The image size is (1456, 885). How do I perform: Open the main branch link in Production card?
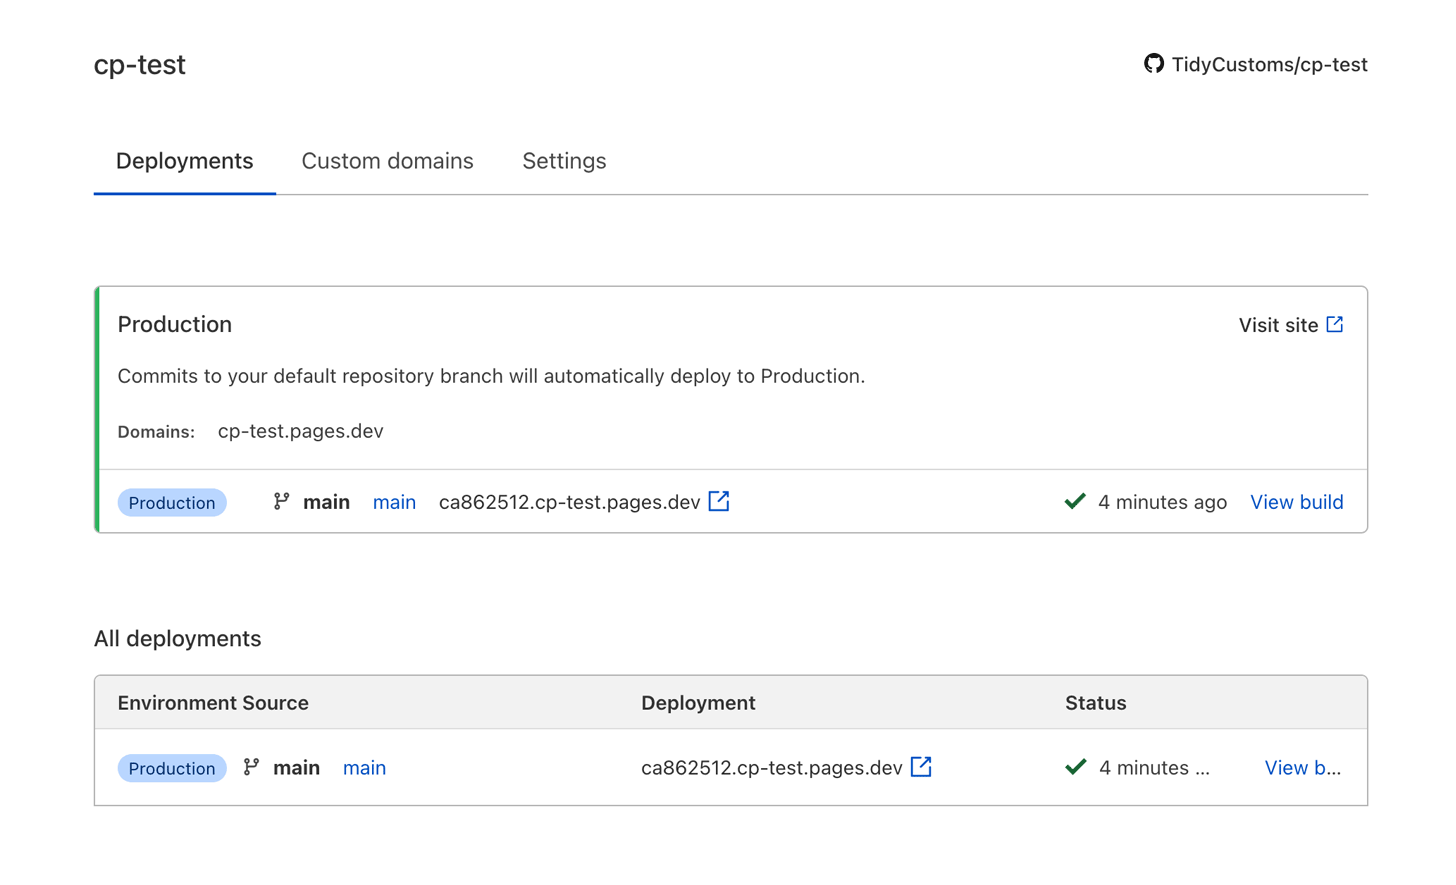(x=394, y=501)
